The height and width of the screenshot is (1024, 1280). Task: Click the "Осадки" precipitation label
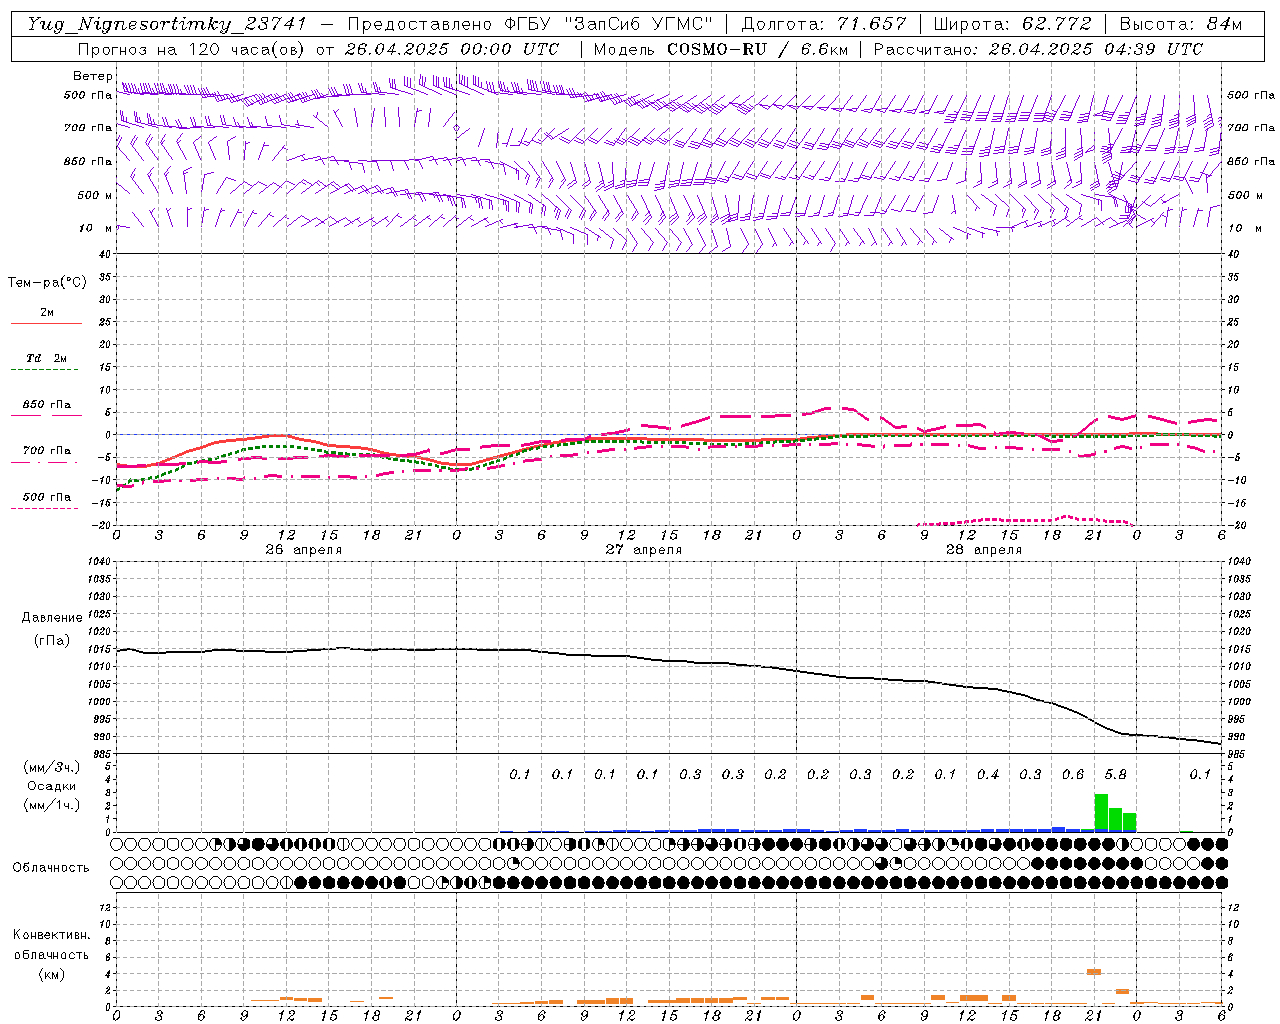52,786
